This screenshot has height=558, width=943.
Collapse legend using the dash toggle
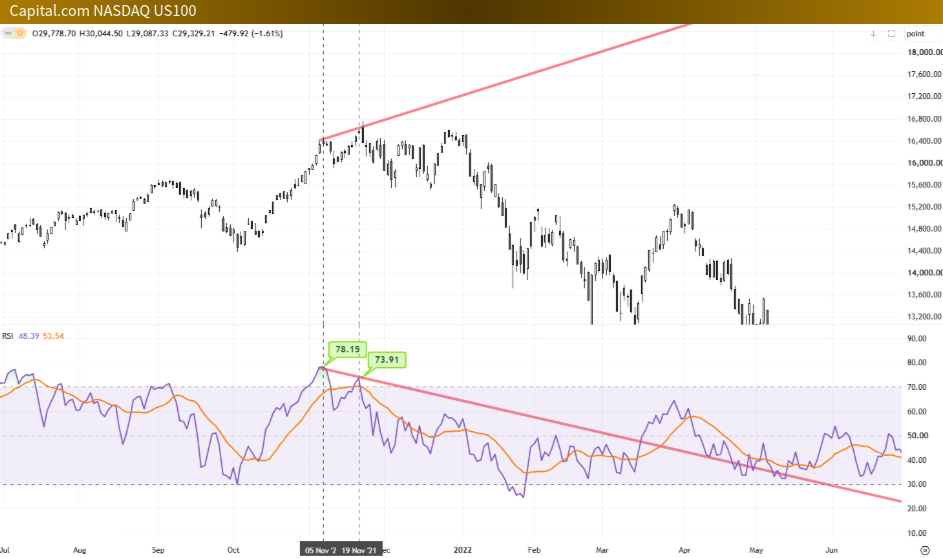point(8,34)
